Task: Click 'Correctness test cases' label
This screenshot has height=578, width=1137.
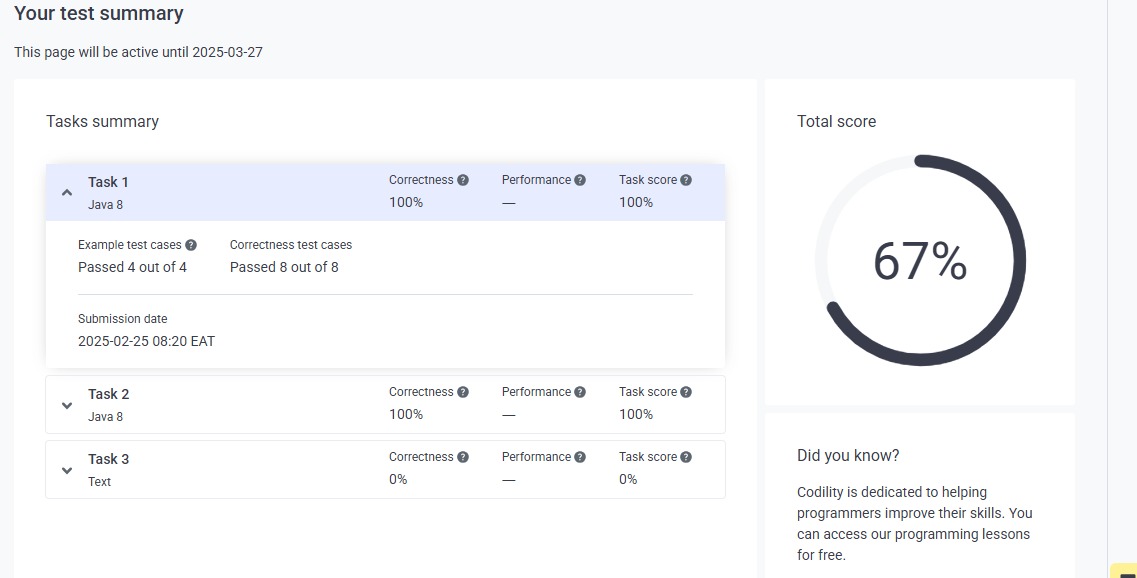Action: (x=291, y=245)
